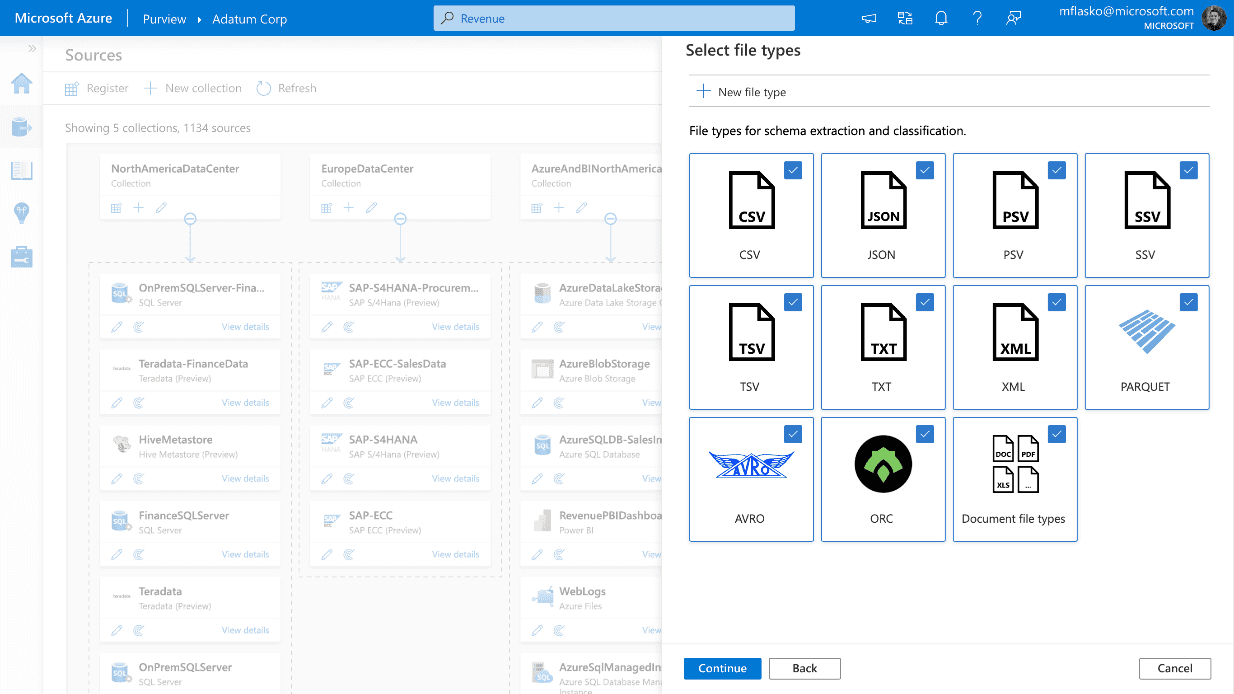
Task: Open the Management Center briefcase sidebar icon
Action: click(21, 257)
